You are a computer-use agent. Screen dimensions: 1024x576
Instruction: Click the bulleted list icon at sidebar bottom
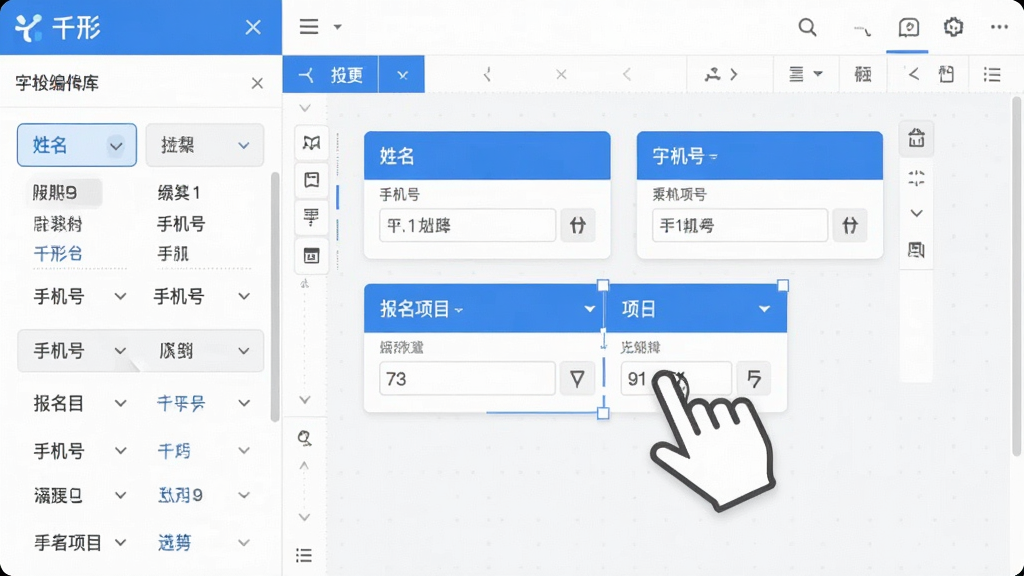coord(304,555)
